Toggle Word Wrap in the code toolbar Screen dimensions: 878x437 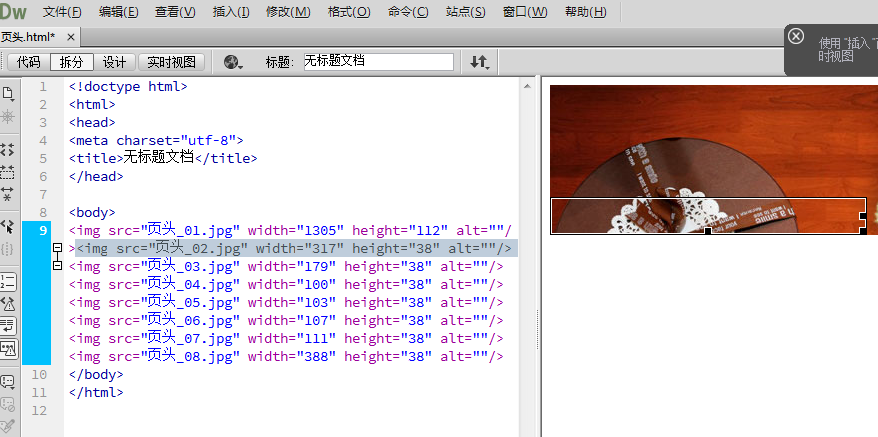click(x=8, y=326)
